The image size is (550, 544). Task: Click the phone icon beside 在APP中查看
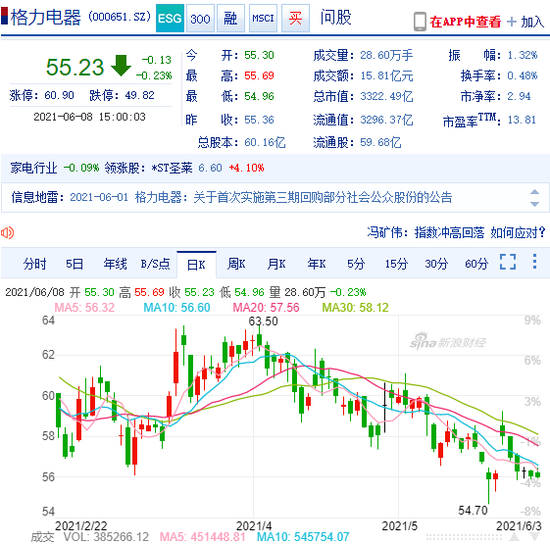pyautogui.click(x=420, y=22)
